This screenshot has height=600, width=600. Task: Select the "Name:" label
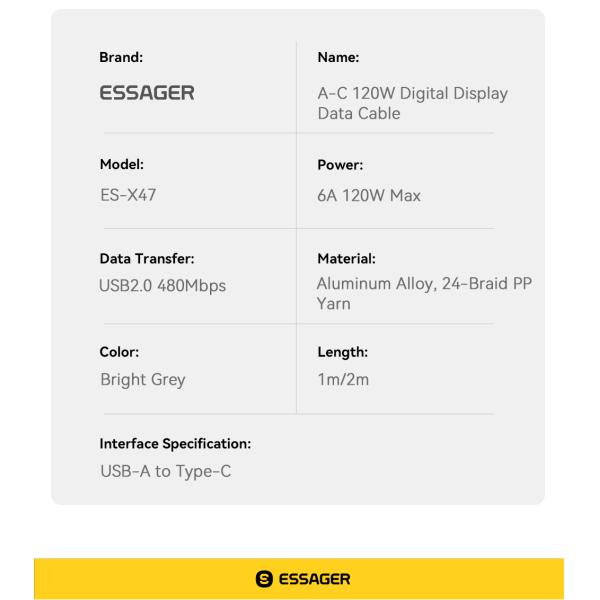(337, 58)
